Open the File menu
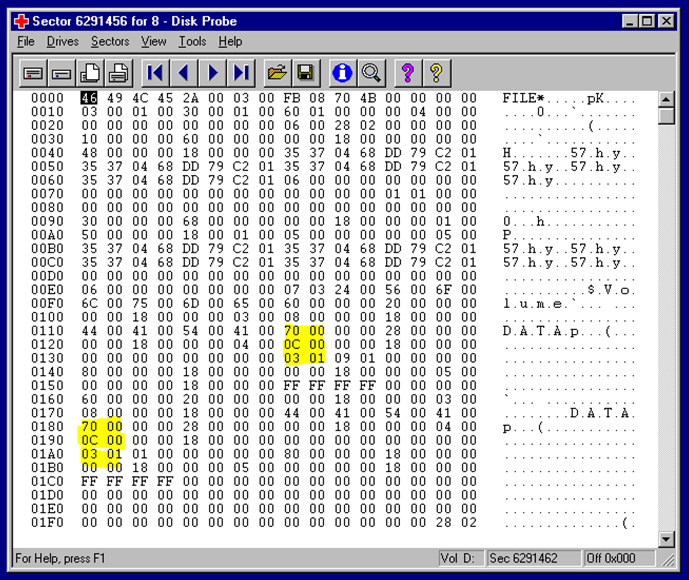The height and width of the screenshot is (580, 689). (x=25, y=41)
